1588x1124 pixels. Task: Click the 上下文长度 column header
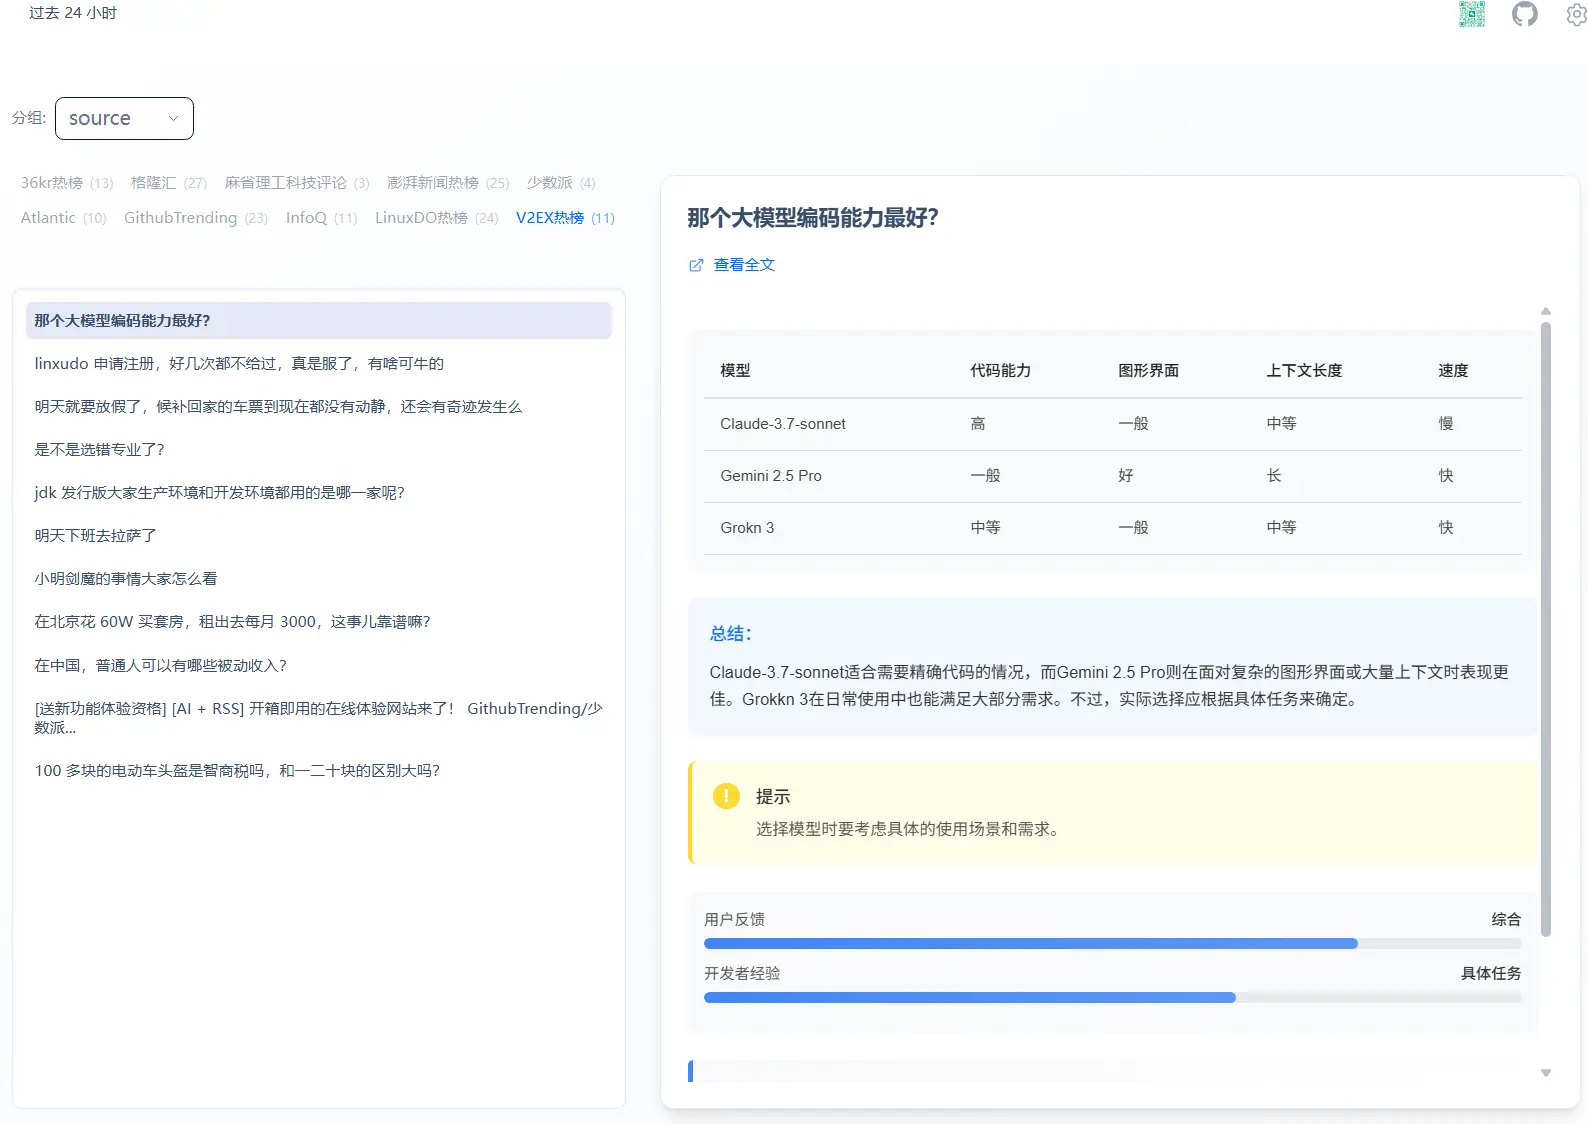coord(1304,371)
